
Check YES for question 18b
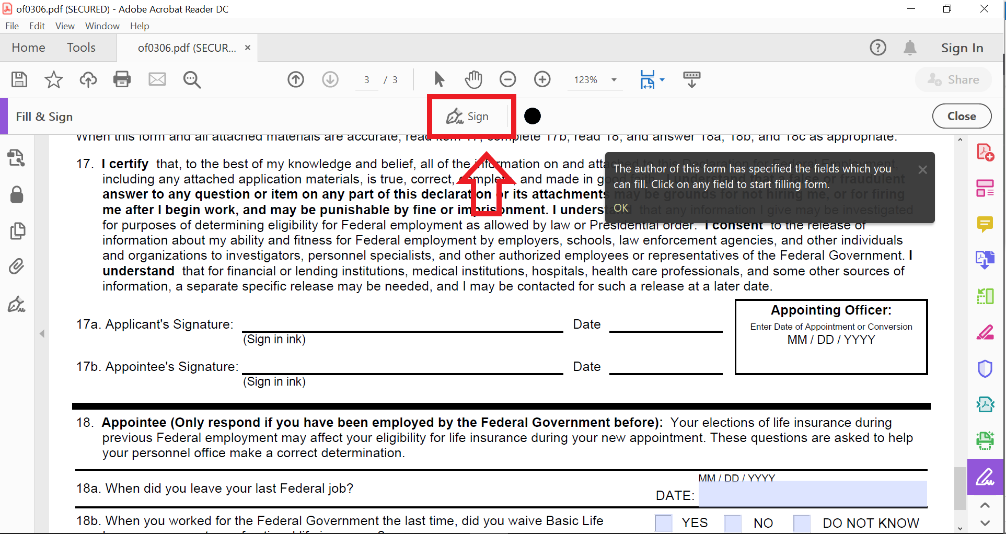(x=664, y=523)
